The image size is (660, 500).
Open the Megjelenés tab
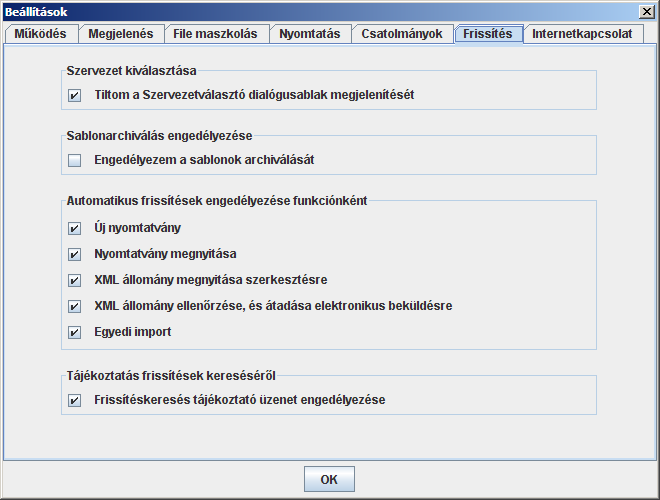point(121,34)
